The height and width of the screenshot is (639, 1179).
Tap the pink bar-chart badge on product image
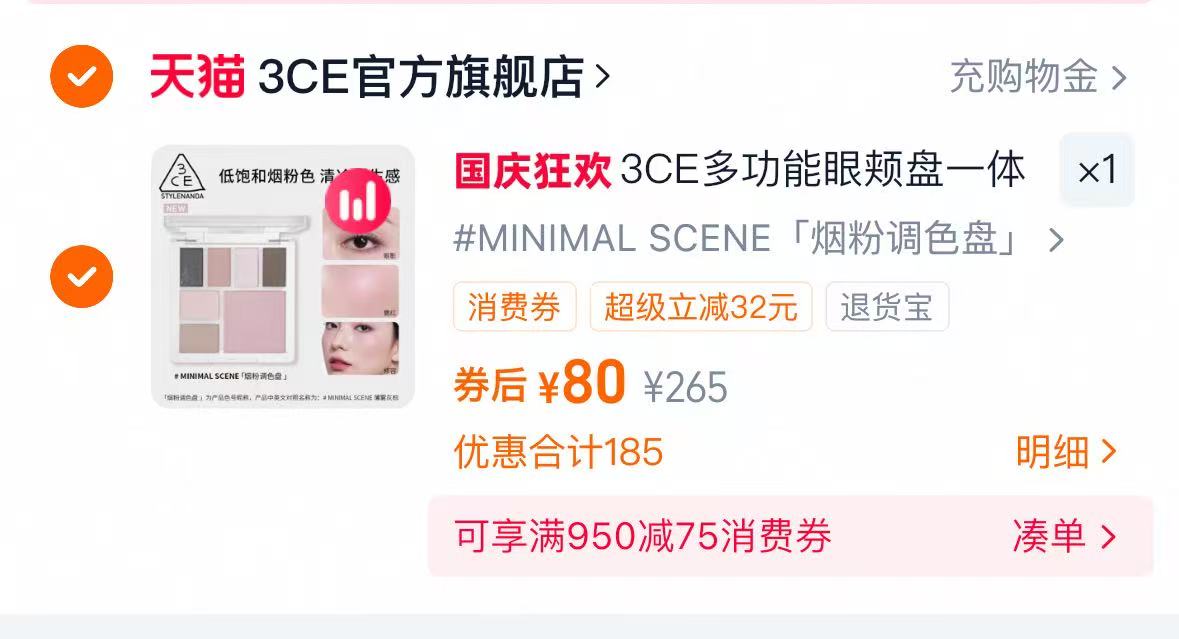tap(357, 201)
